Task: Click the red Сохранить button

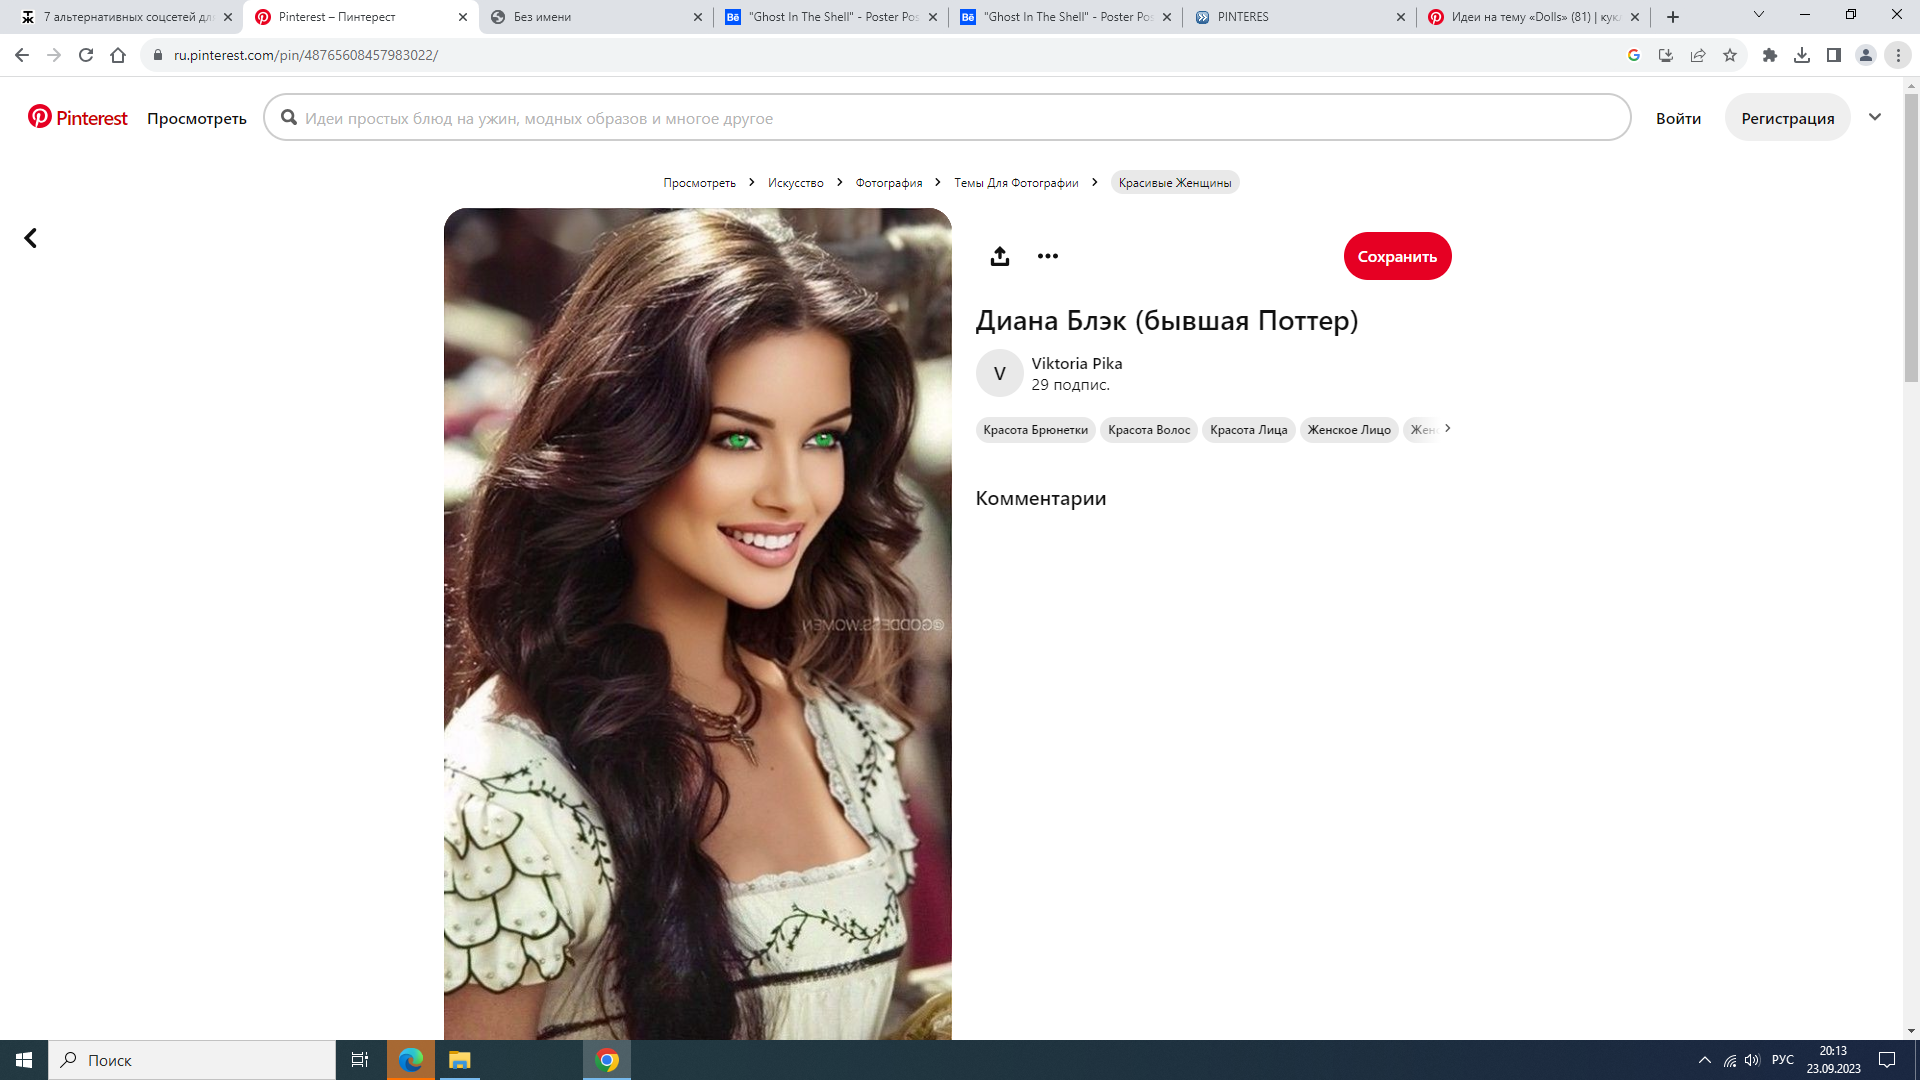Action: point(1397,256)
